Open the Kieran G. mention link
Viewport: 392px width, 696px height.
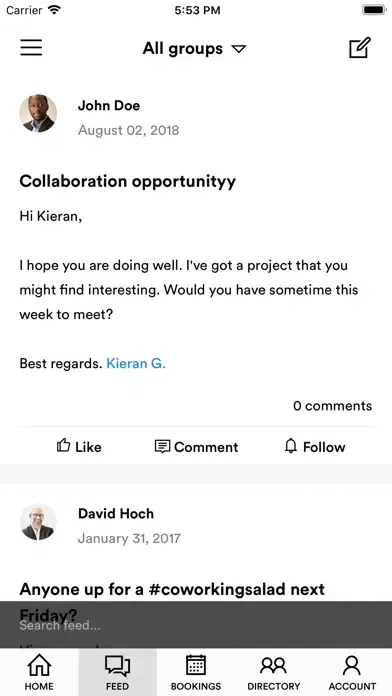[136, 364]
